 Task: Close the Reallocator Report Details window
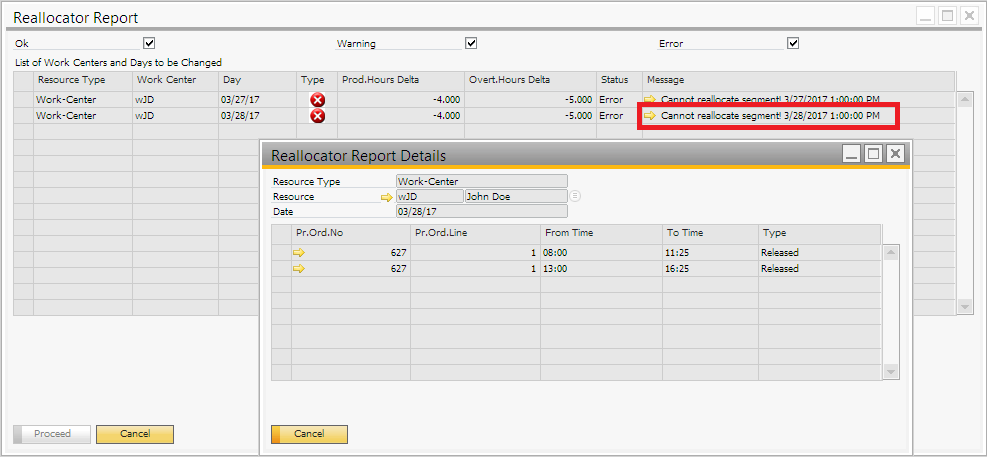tap(895, 153)
